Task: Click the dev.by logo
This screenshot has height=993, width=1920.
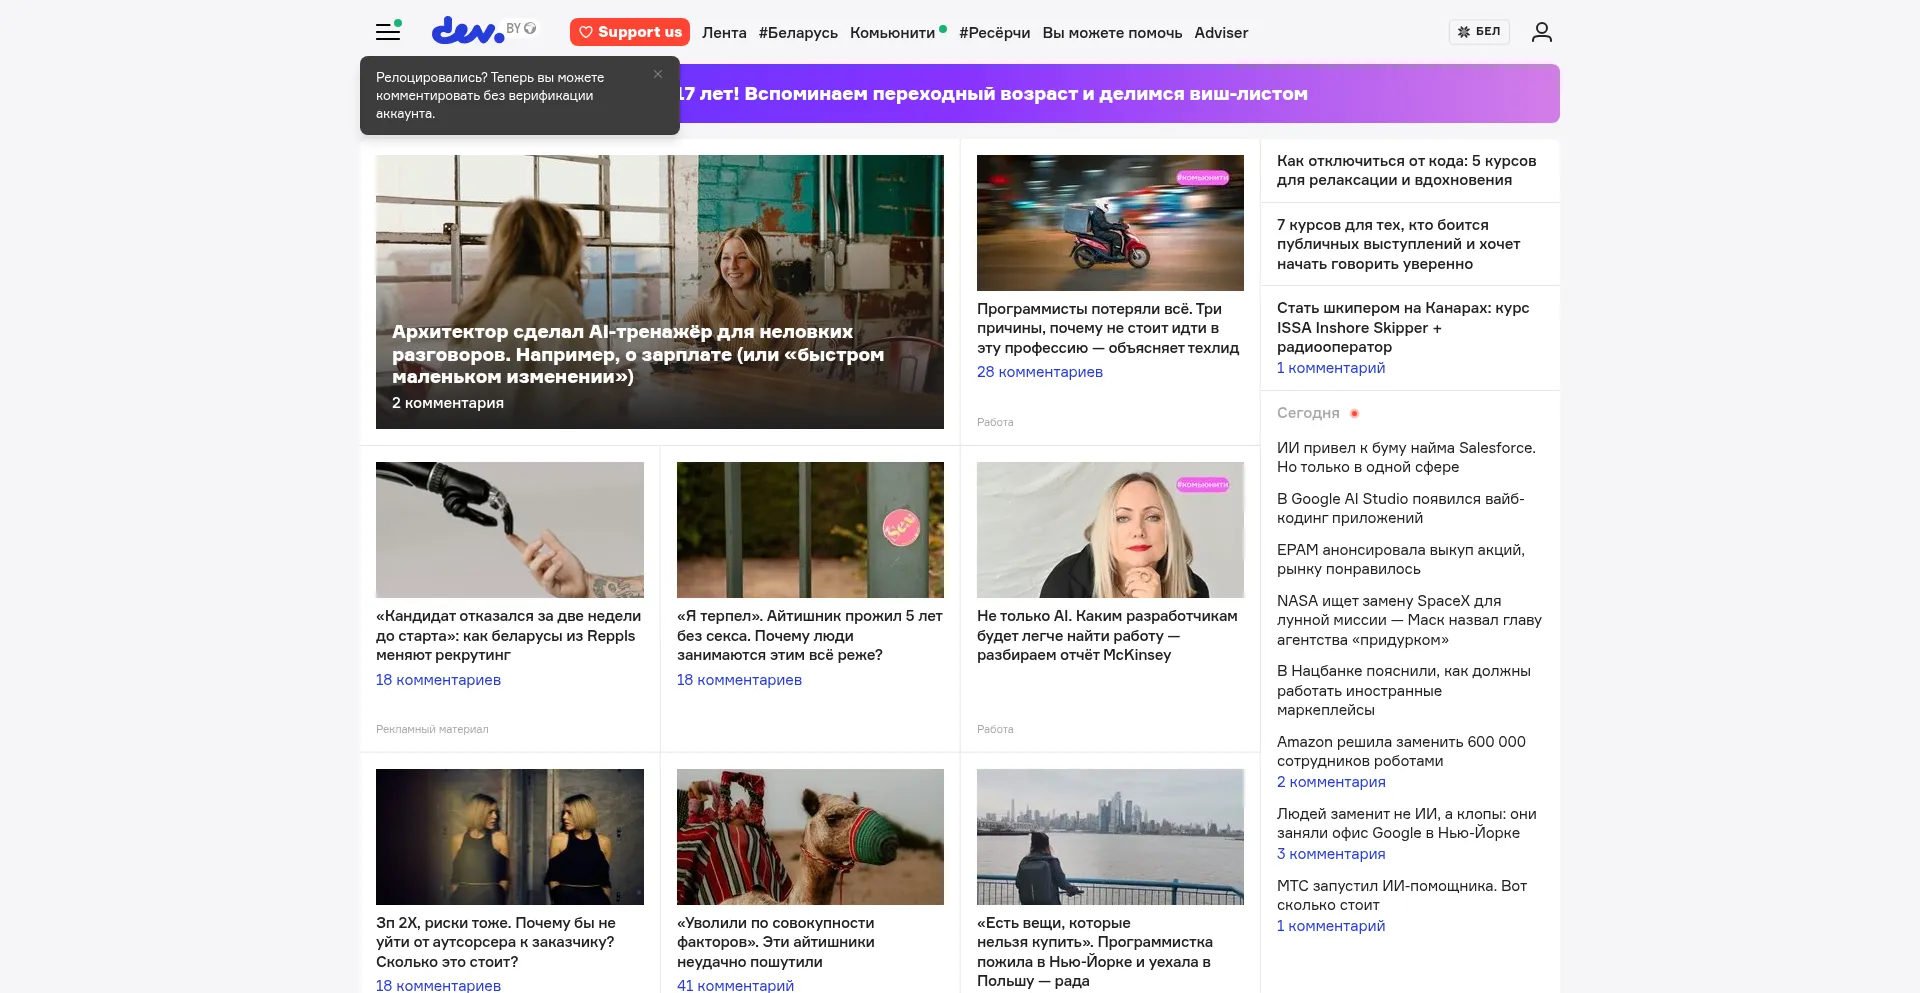Action: click(x=470, y=31)
